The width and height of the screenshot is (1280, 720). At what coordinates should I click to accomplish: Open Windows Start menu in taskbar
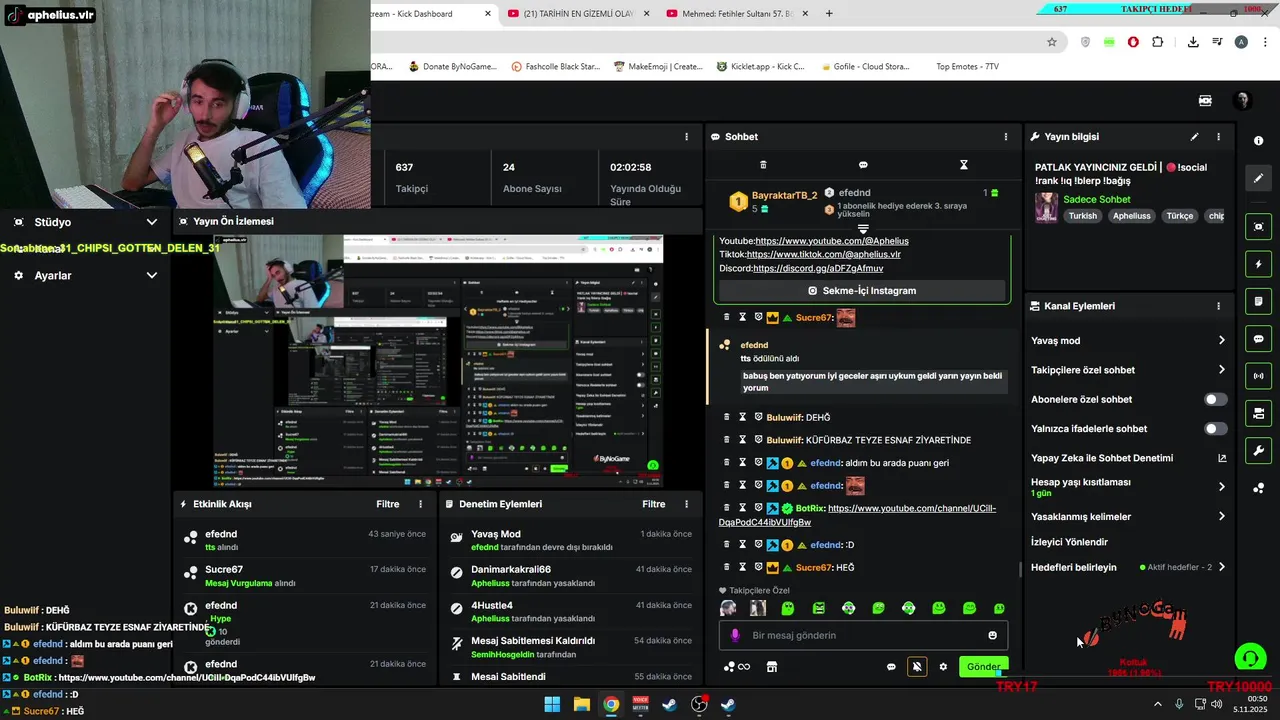[x=552, y=704]
